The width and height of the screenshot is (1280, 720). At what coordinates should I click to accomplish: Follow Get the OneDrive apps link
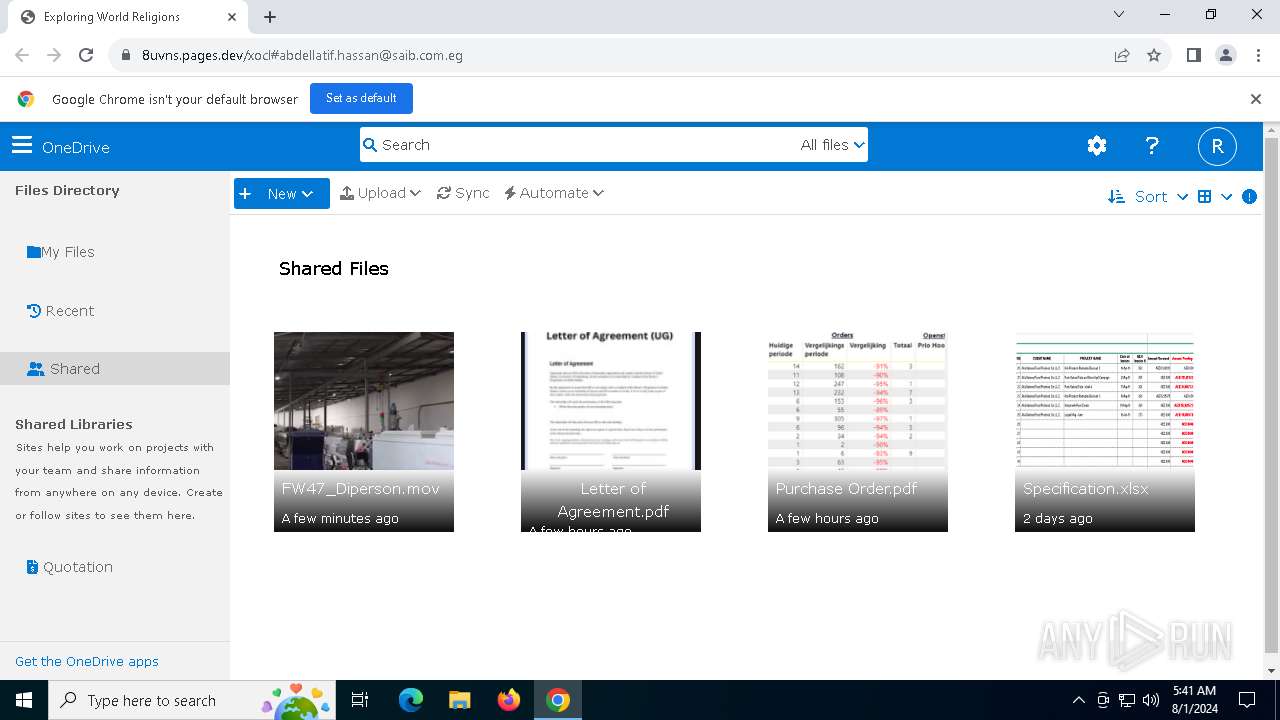(87, 661)
